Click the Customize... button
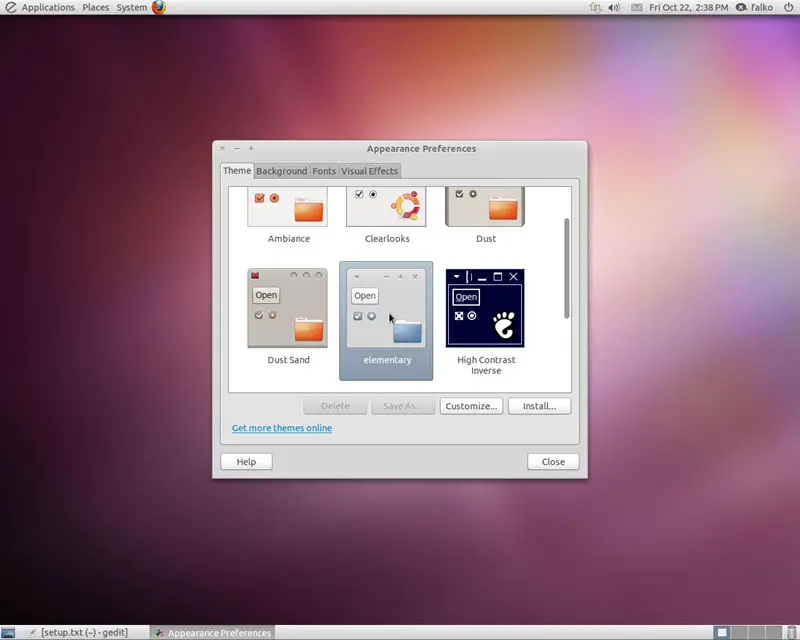 [x=471, y=406]
